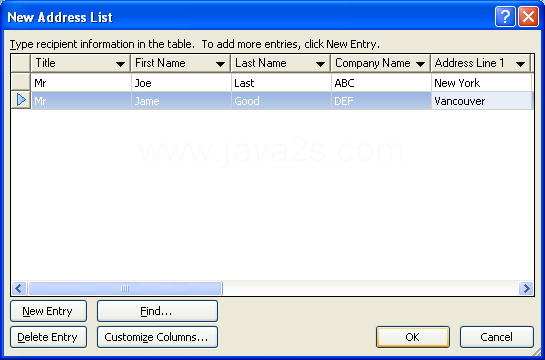Click the 'ABC' company cell
Image resolution: width=545 pixels, height=360 pixels.
pyautogui.click(x=381, y=82)
